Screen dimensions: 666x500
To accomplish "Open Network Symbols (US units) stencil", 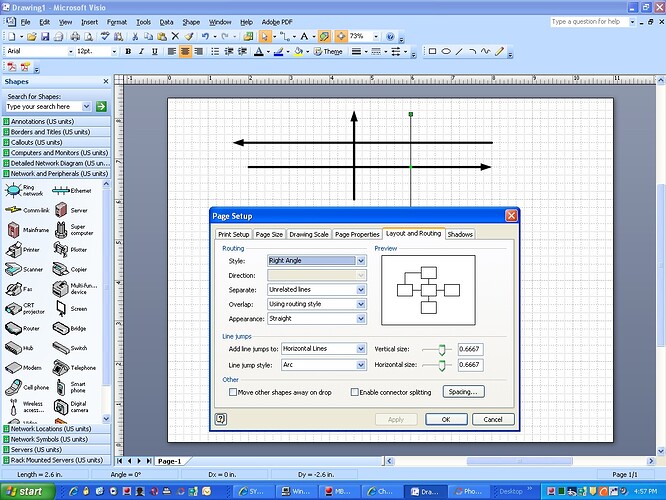I will (x=56, y=439).
